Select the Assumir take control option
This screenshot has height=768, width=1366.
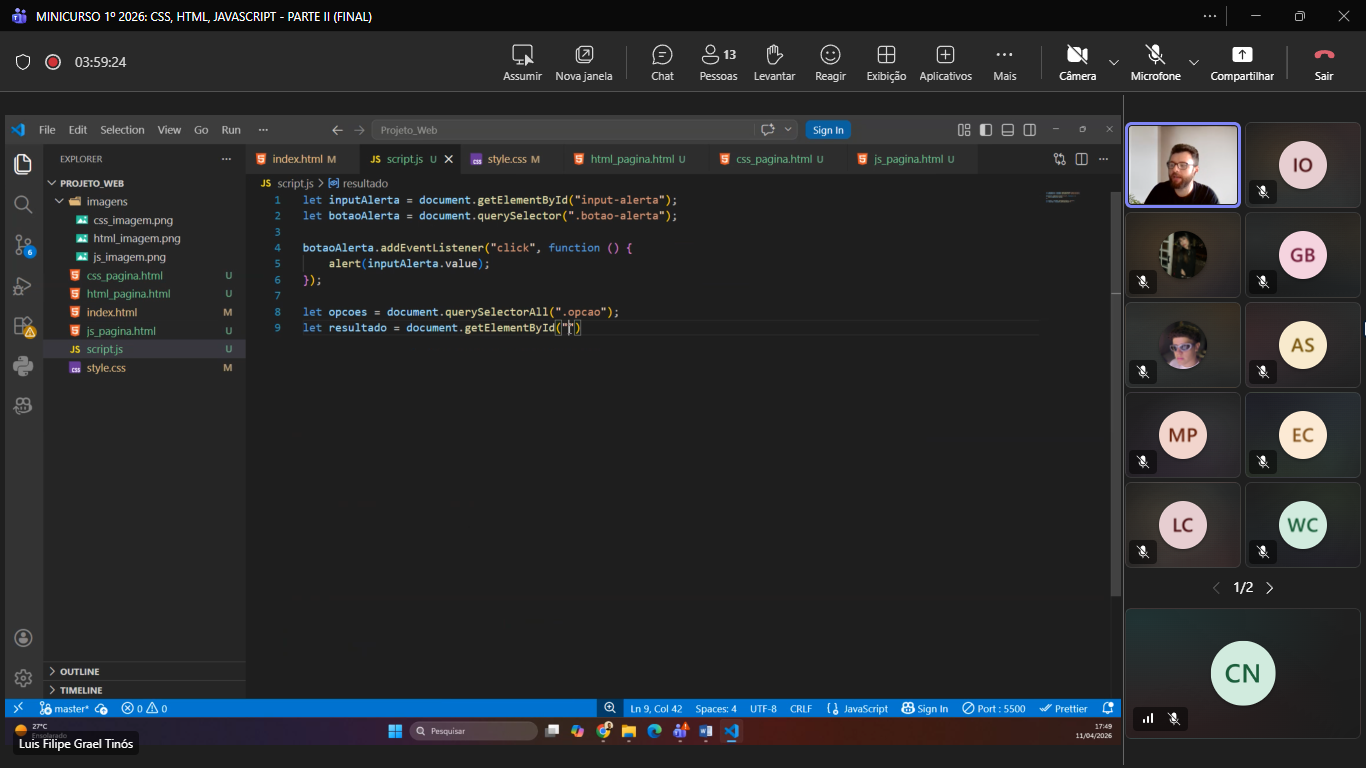click(522, 62)
